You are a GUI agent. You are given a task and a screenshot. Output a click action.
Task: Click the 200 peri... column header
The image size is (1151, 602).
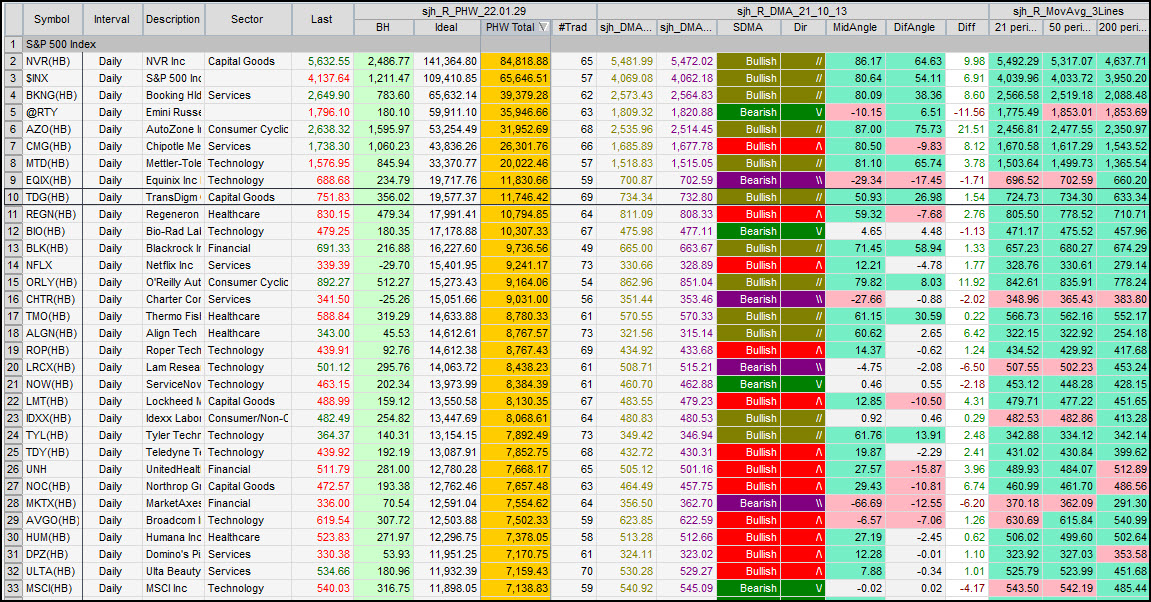[1123, 27]
